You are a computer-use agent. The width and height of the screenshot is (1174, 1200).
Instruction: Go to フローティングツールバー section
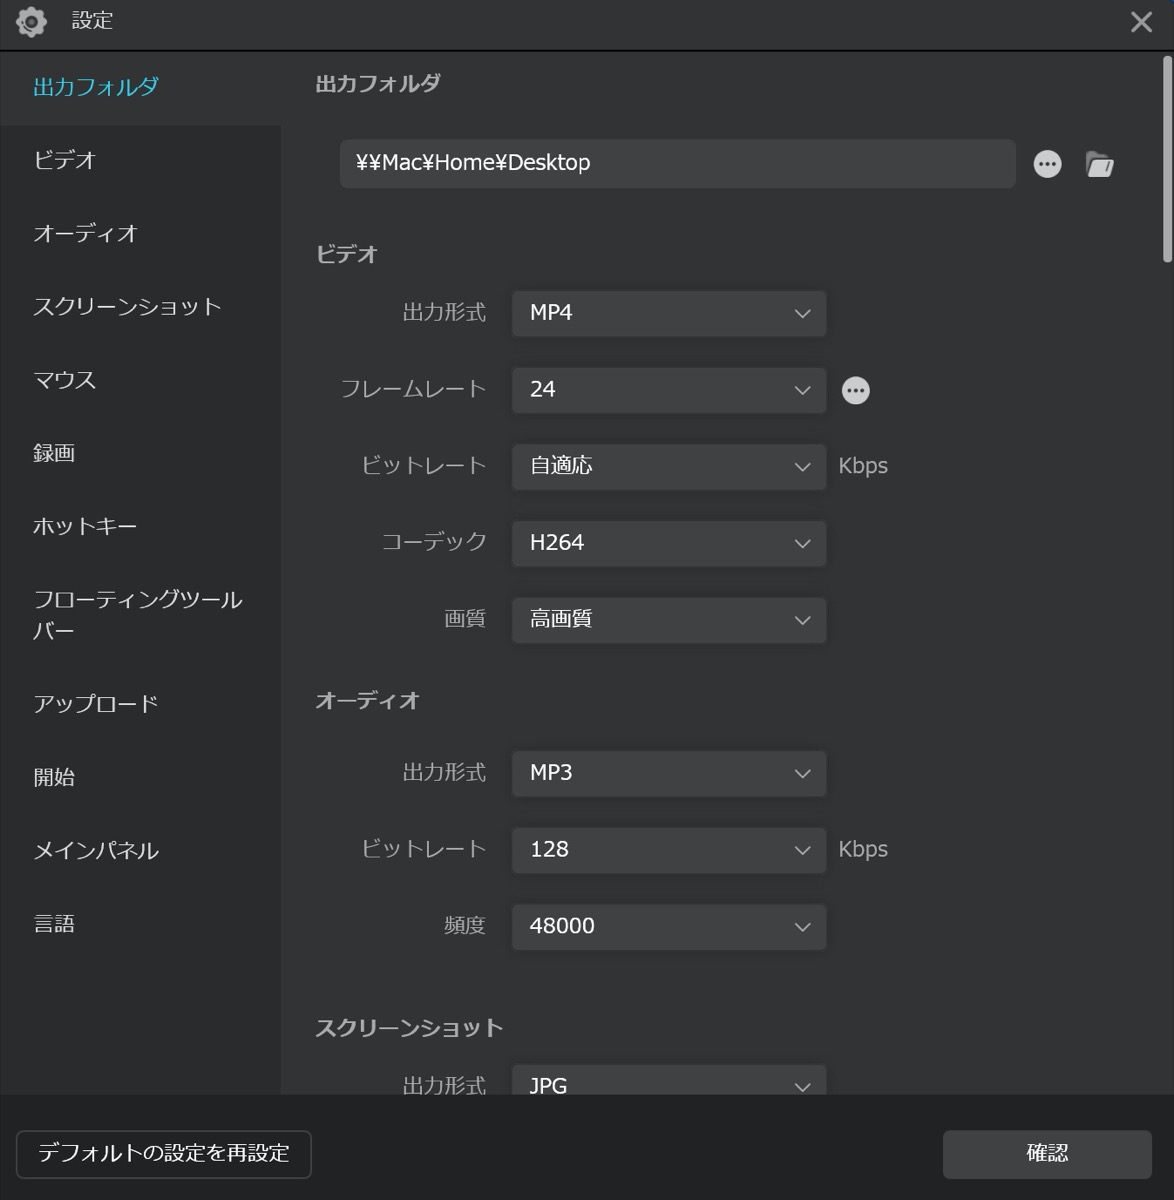(x=140, y=615)
